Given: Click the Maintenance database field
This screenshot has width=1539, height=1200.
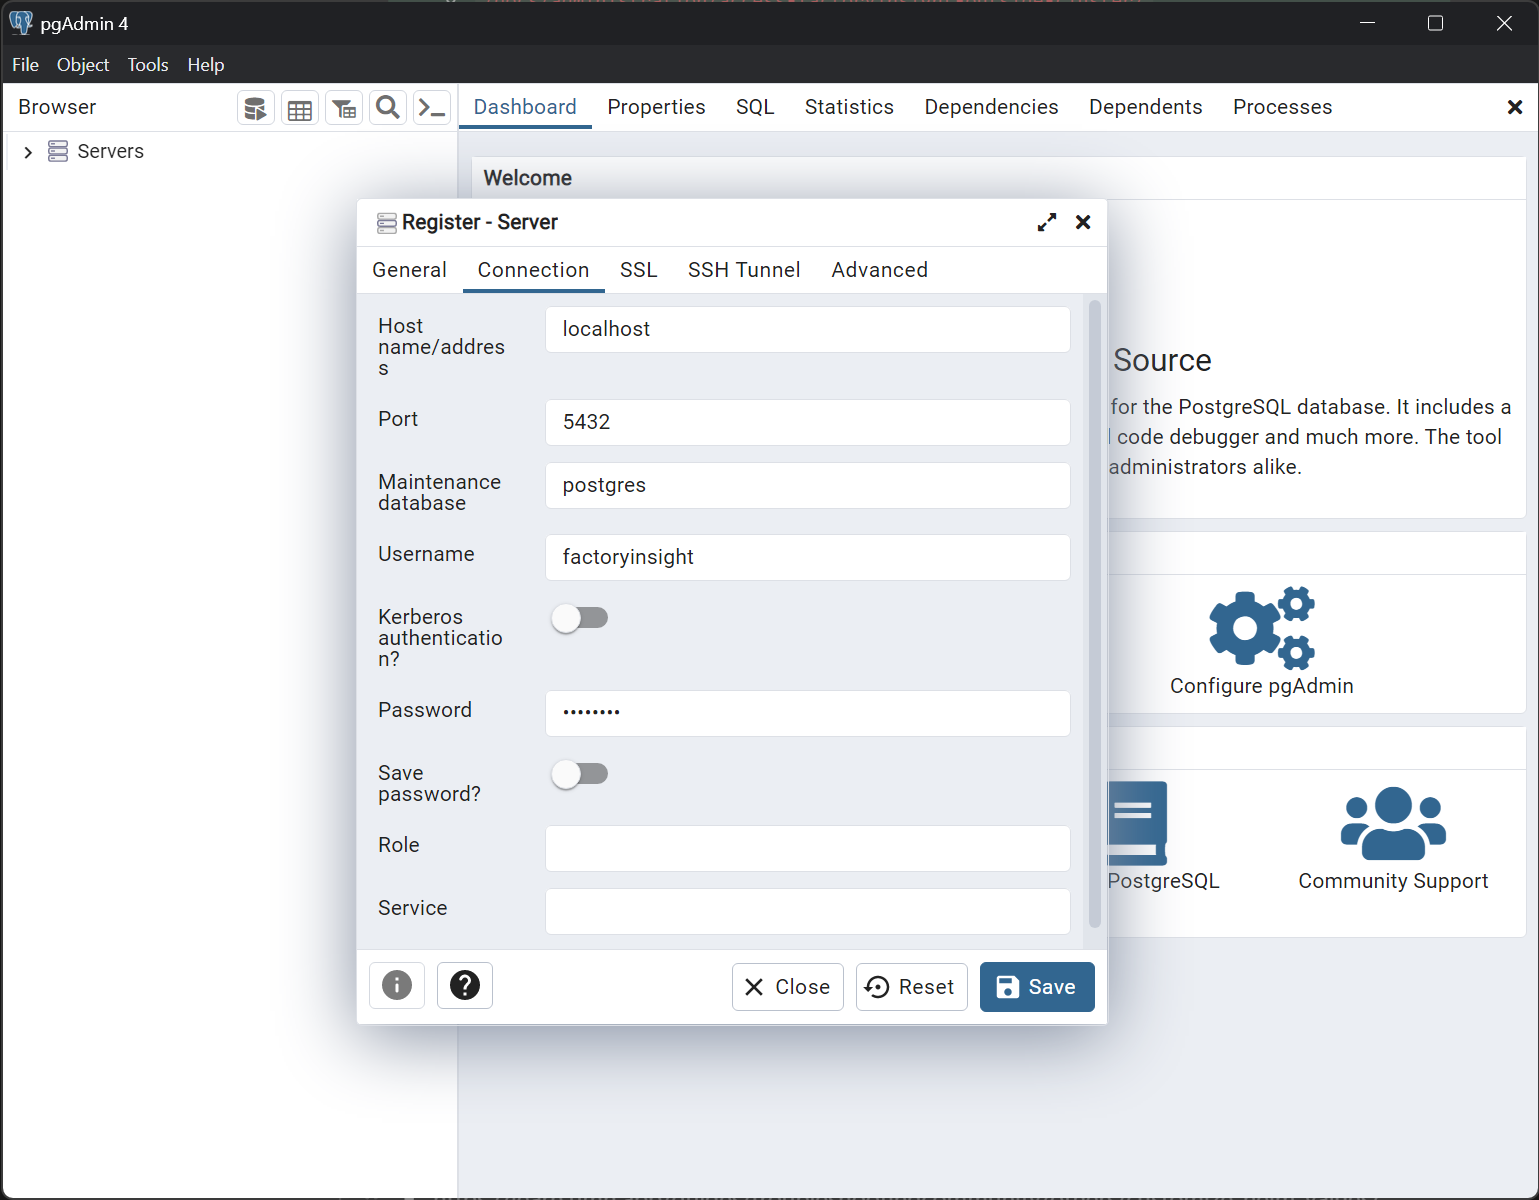Looking at the screenshot, I should tap(808, 485).
